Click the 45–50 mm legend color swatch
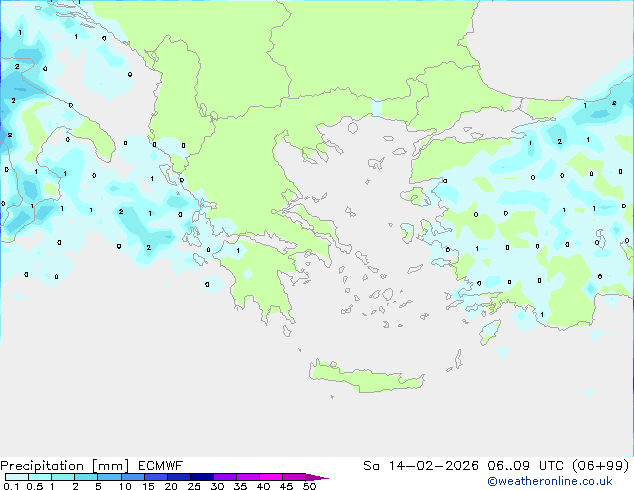The image size is (634, 490). point(294,477)
